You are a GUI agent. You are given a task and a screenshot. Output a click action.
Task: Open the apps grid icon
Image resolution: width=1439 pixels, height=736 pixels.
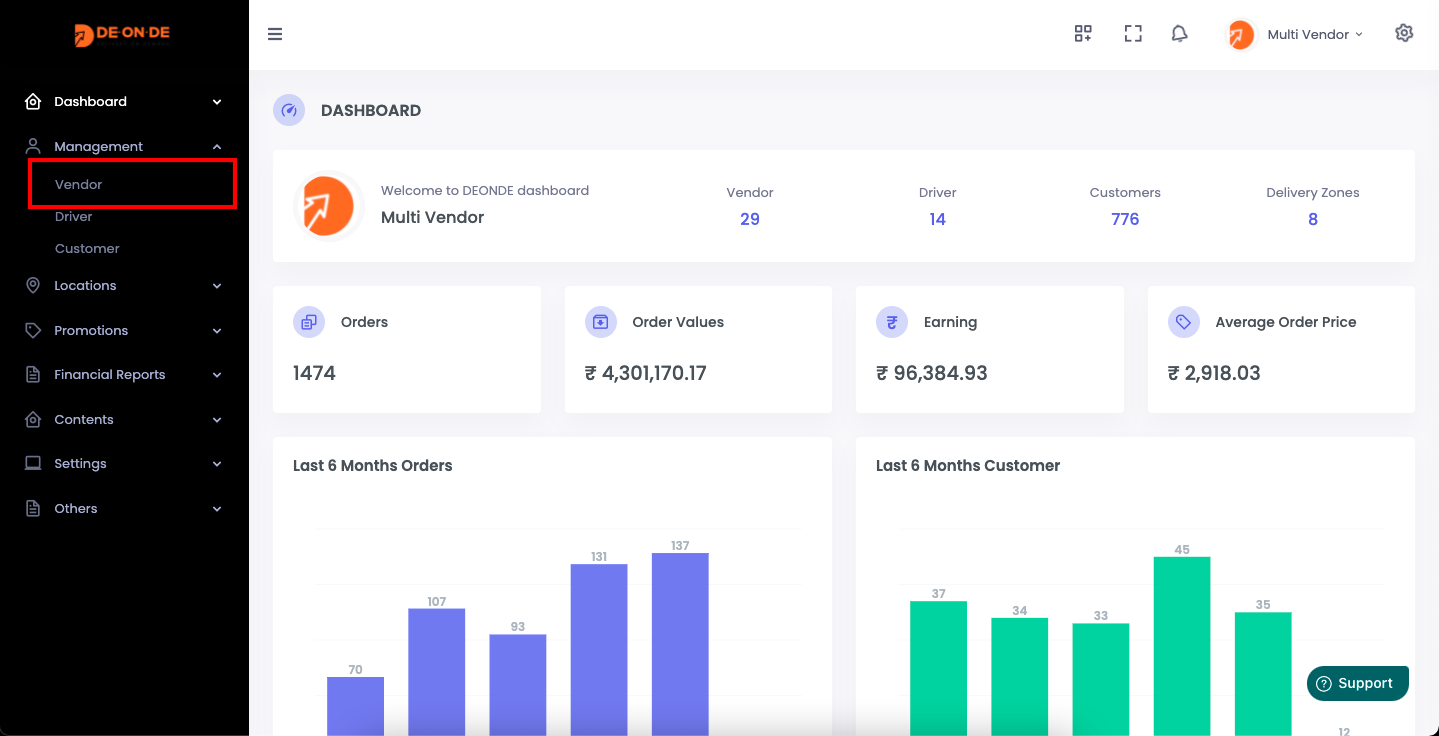click(x=1083, y=34)
